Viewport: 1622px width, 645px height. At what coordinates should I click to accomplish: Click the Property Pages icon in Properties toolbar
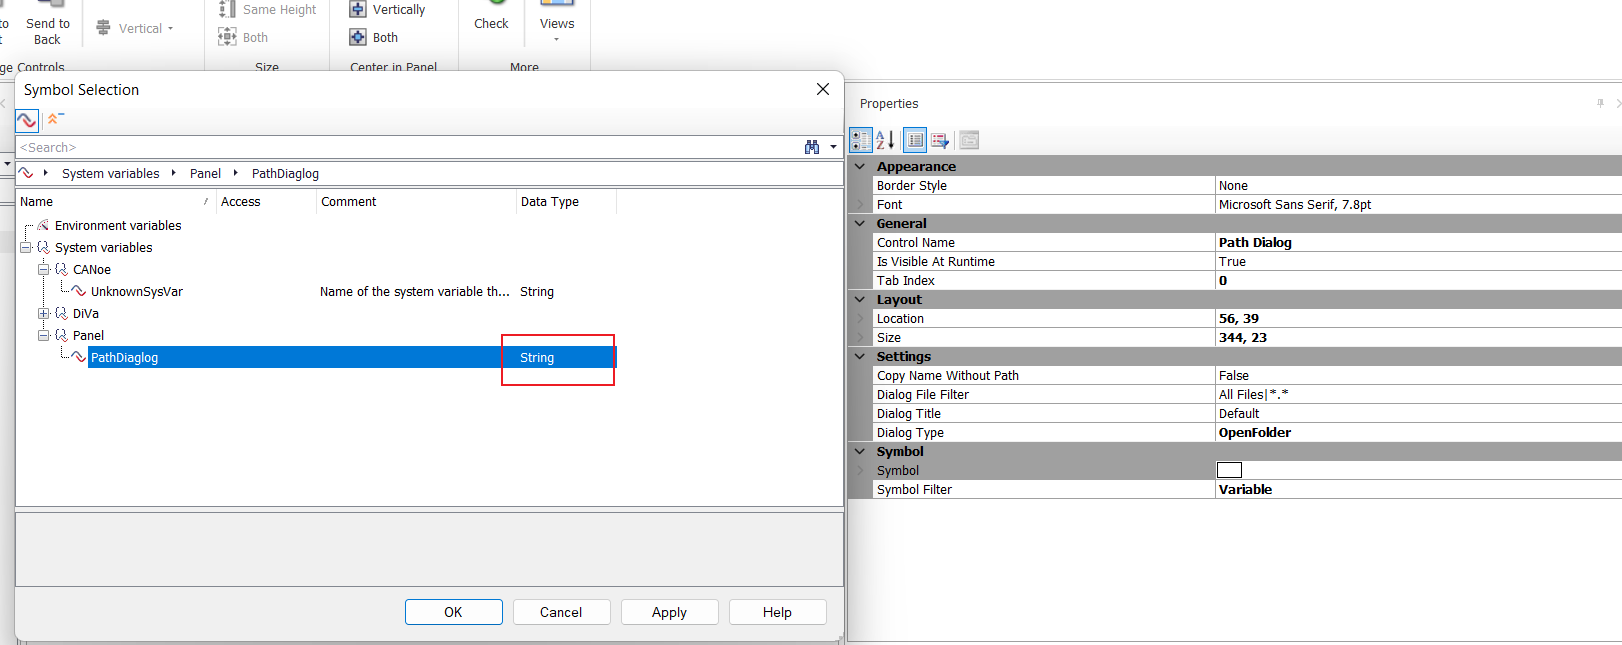coord(969,140)
